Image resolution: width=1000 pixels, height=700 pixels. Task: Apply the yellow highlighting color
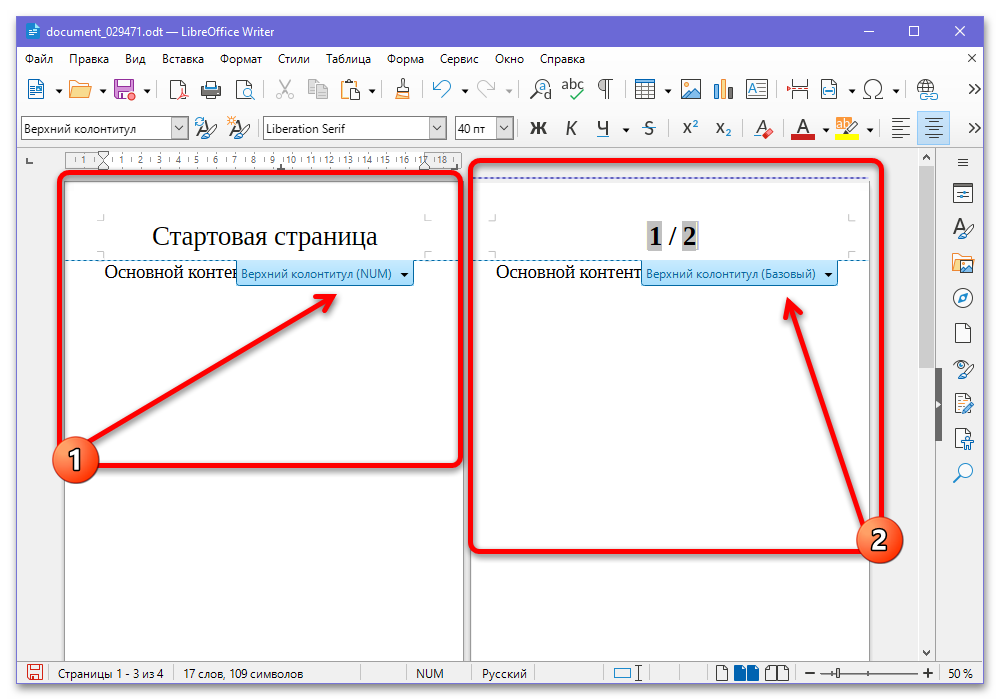click(847, 129)
